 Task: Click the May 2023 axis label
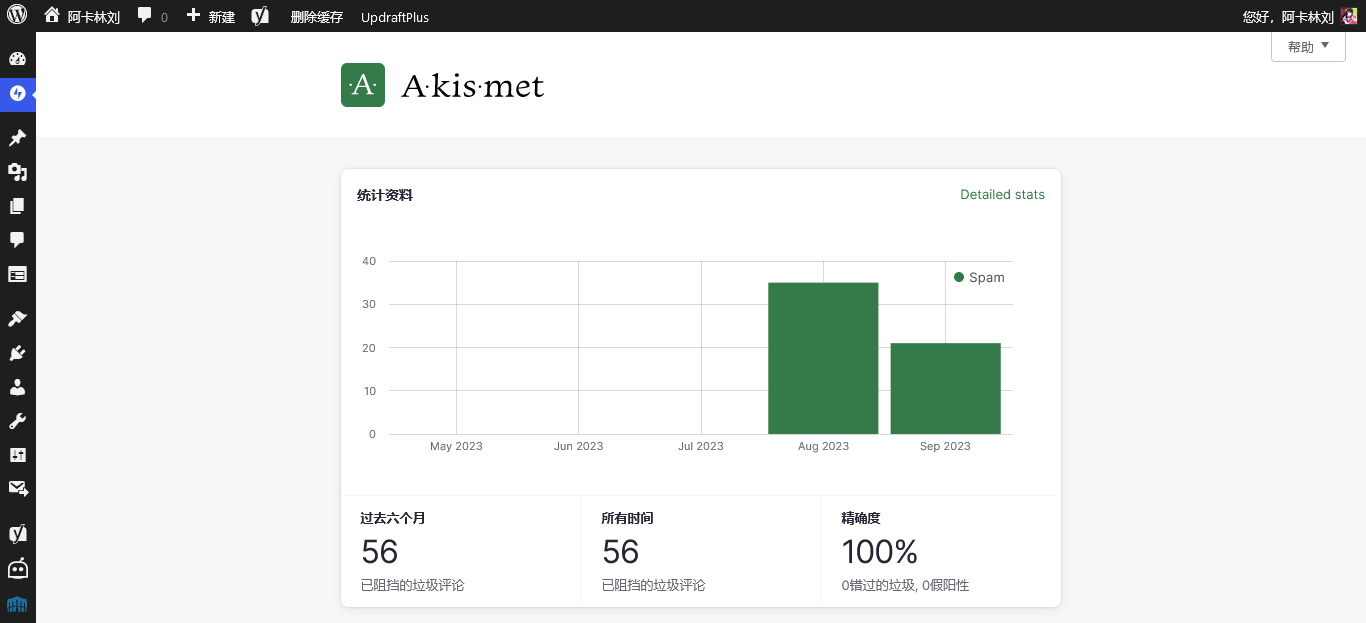coord(456,446)
